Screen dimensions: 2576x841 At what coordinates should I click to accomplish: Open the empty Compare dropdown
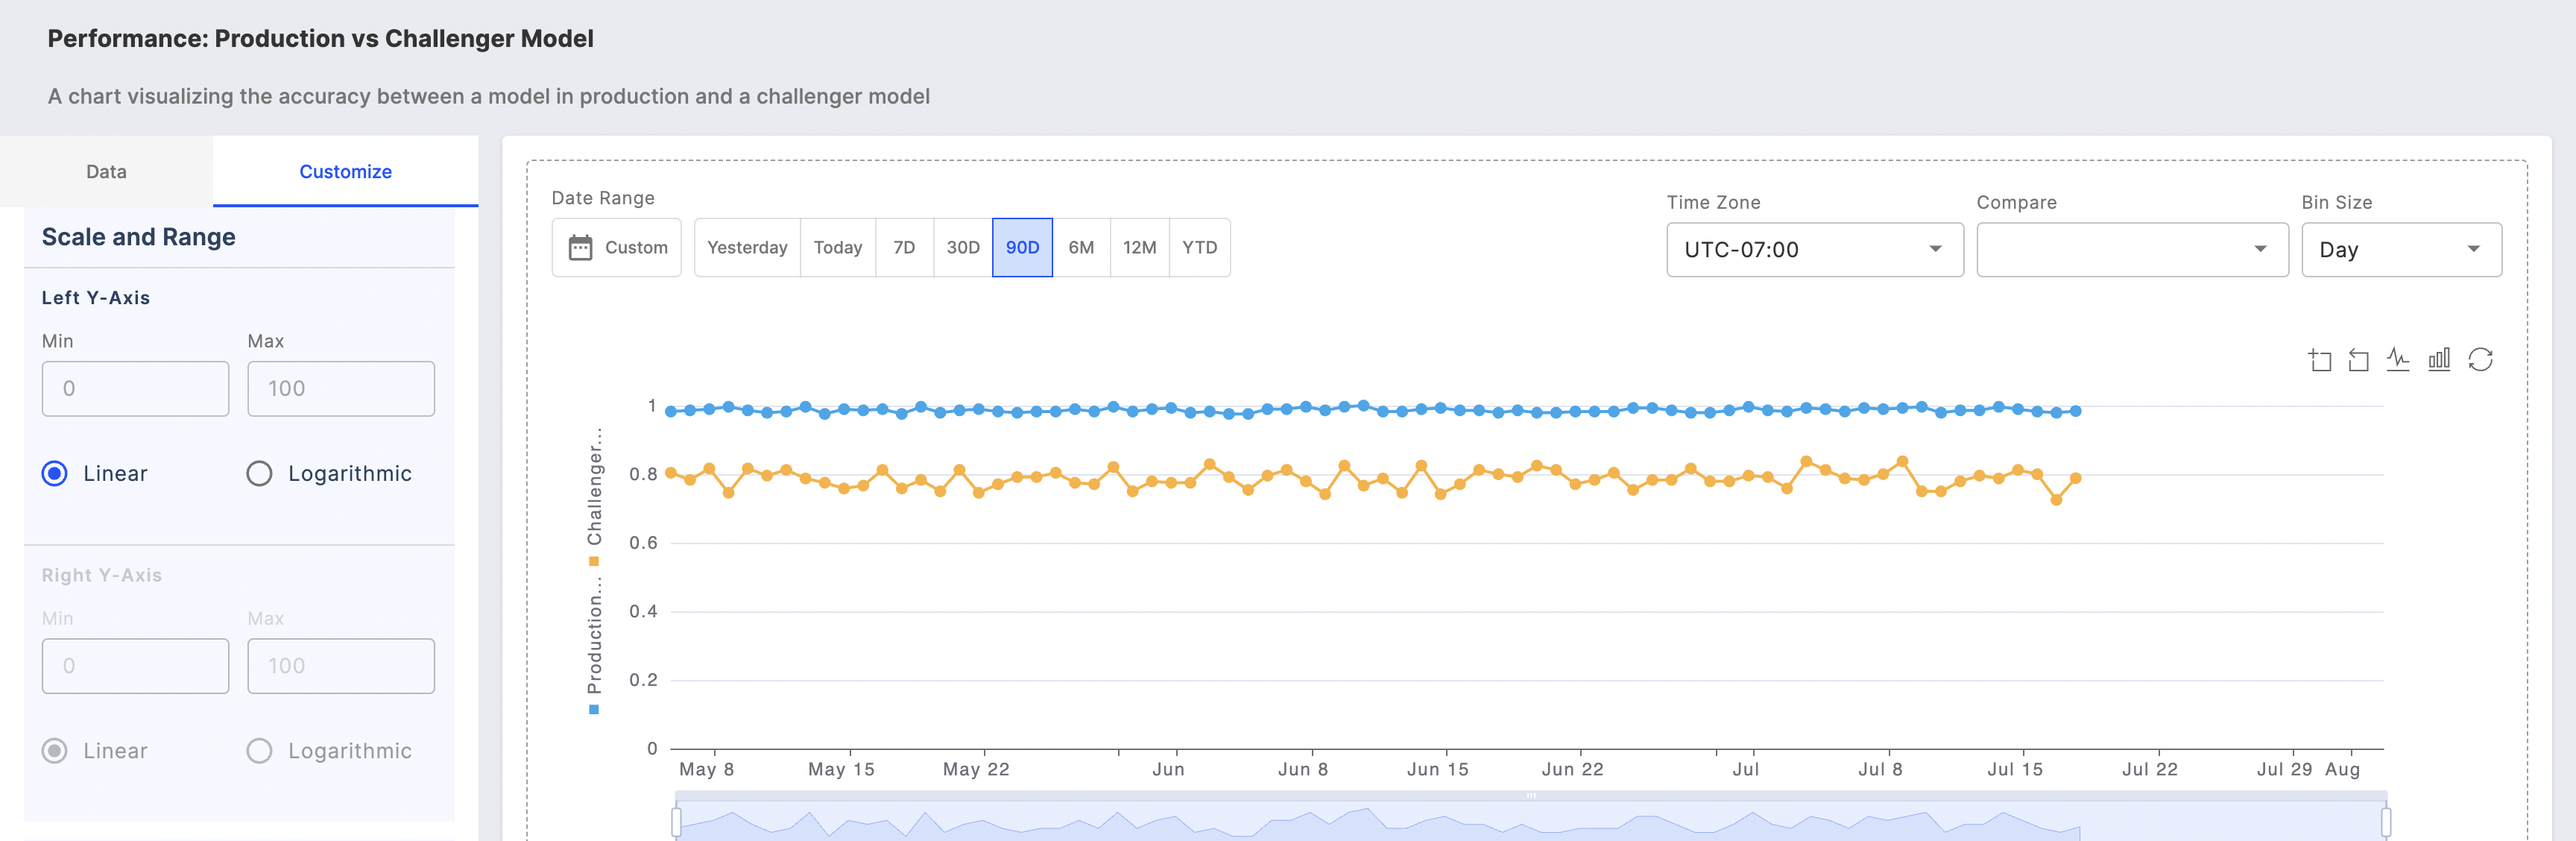2132,249
